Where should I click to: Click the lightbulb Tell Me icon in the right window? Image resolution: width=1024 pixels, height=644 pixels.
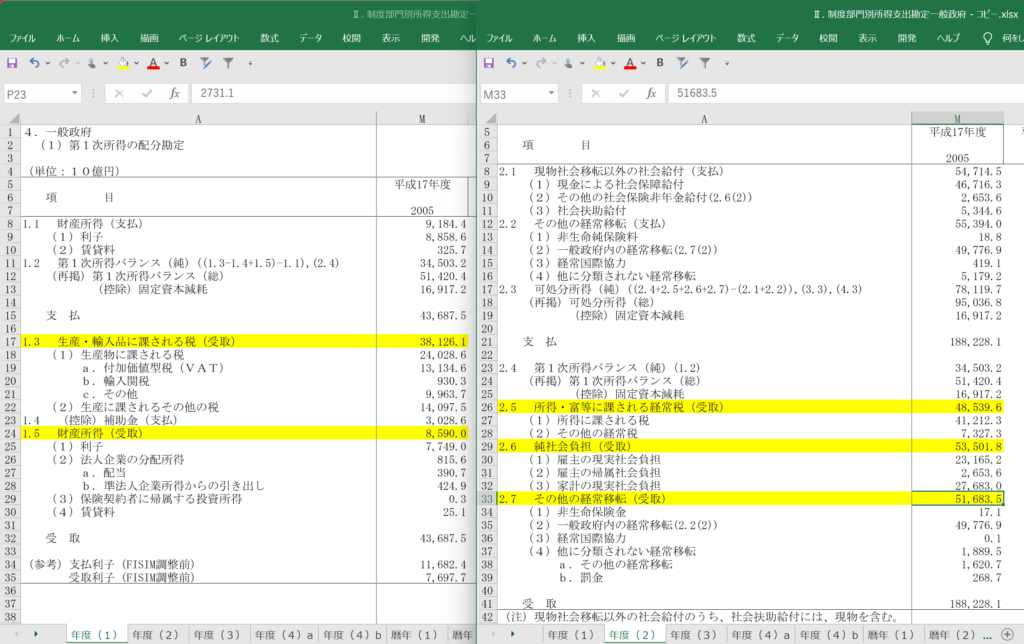[x=988, y=38]
